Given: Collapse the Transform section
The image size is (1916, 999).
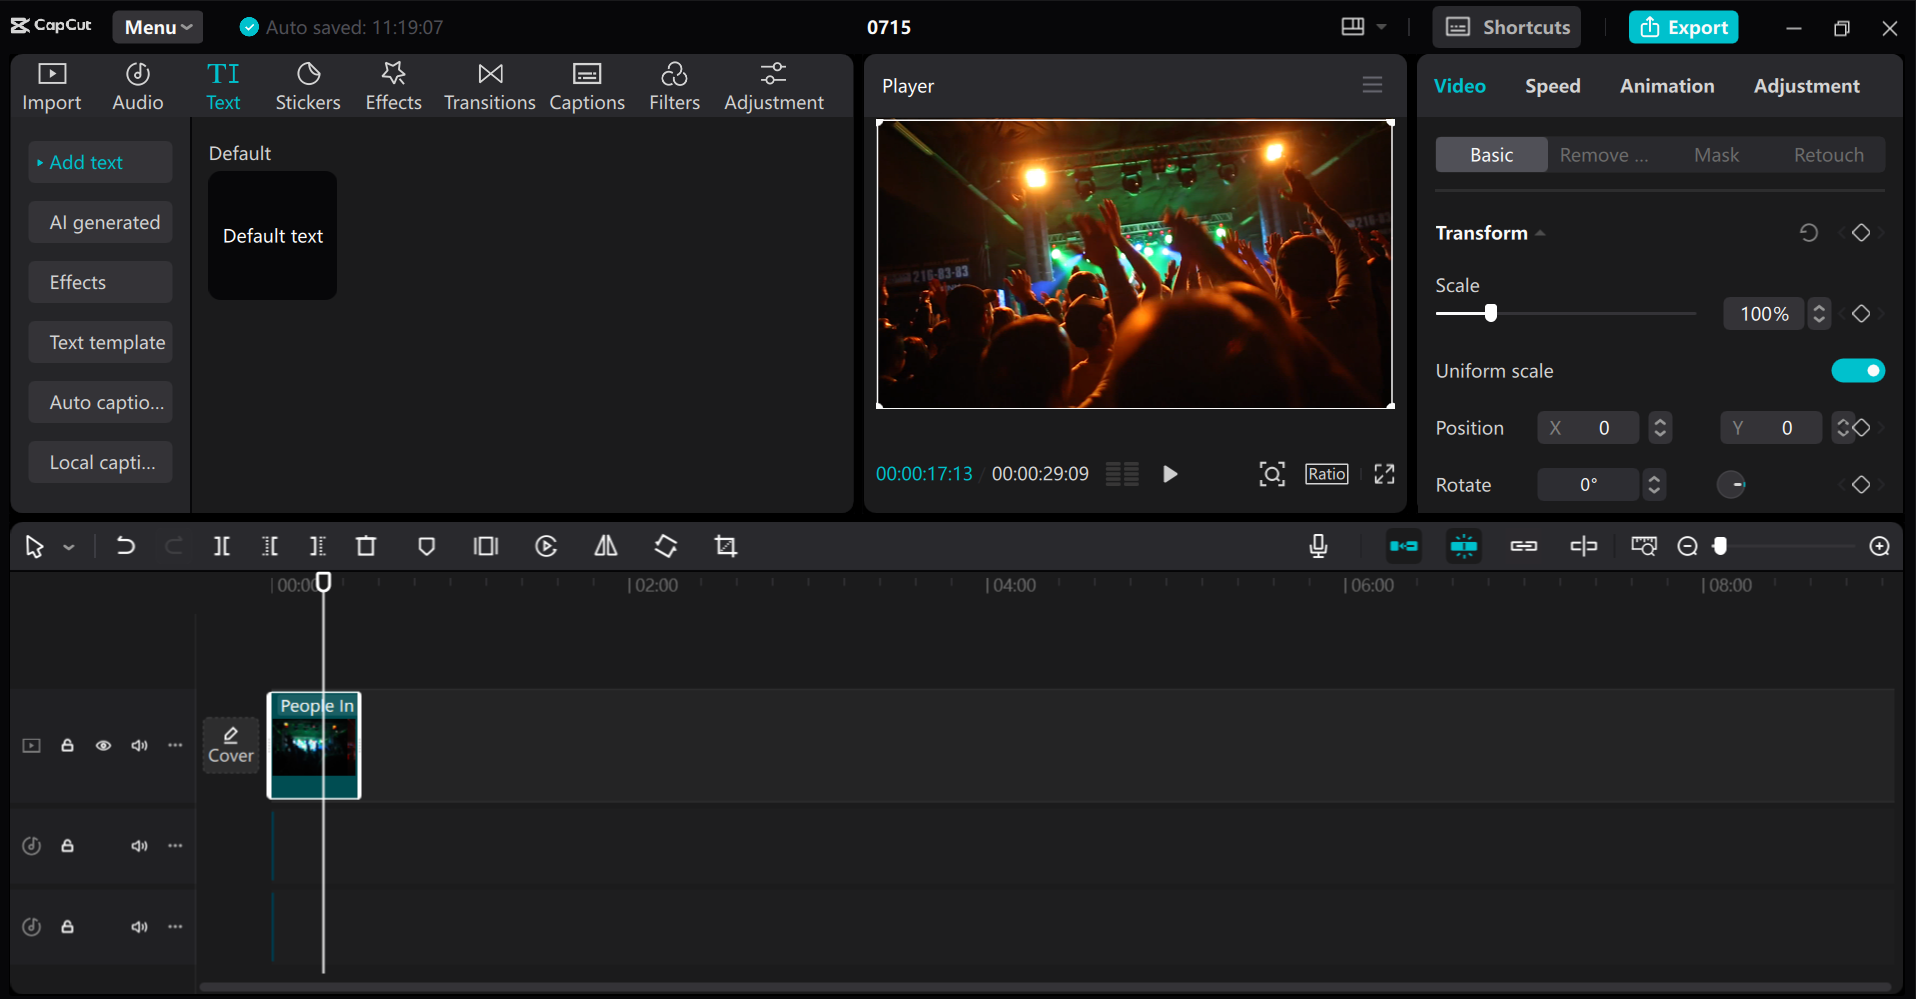Looking at the screenshot, I should [x=1540, y=234].
